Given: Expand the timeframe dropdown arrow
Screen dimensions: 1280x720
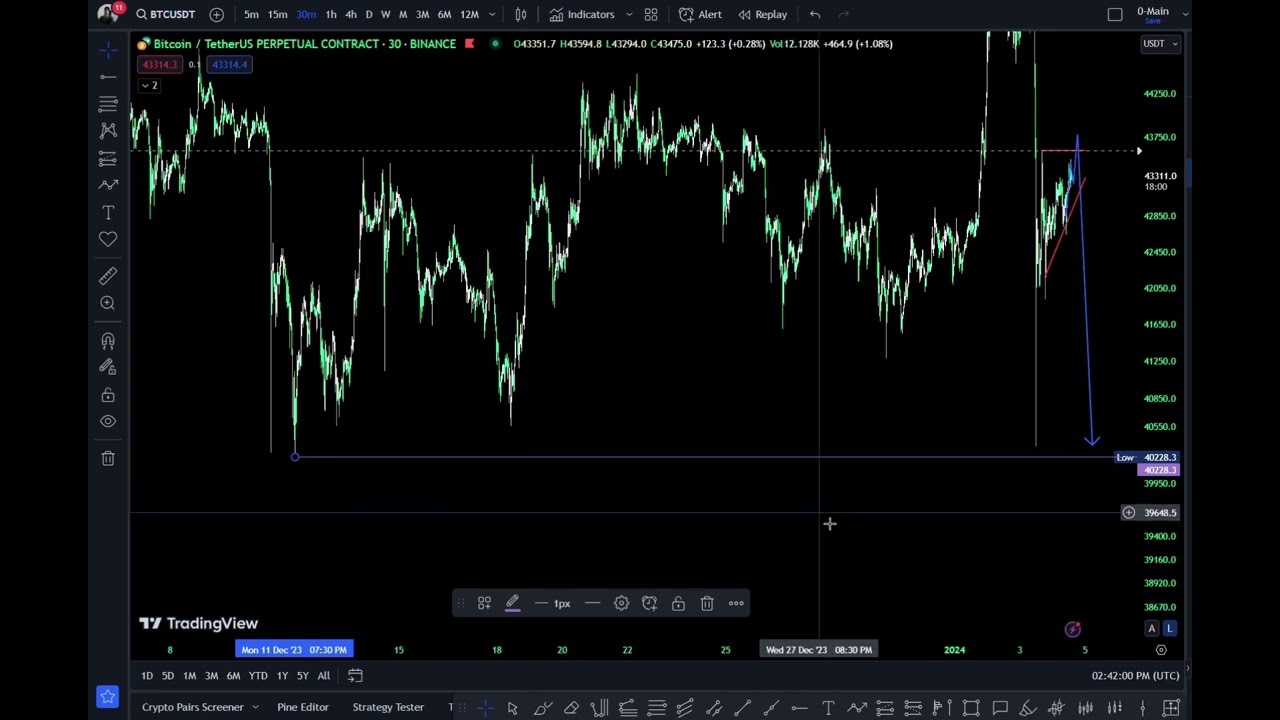Looking at the screenshot, I should [x=491, y=14].
